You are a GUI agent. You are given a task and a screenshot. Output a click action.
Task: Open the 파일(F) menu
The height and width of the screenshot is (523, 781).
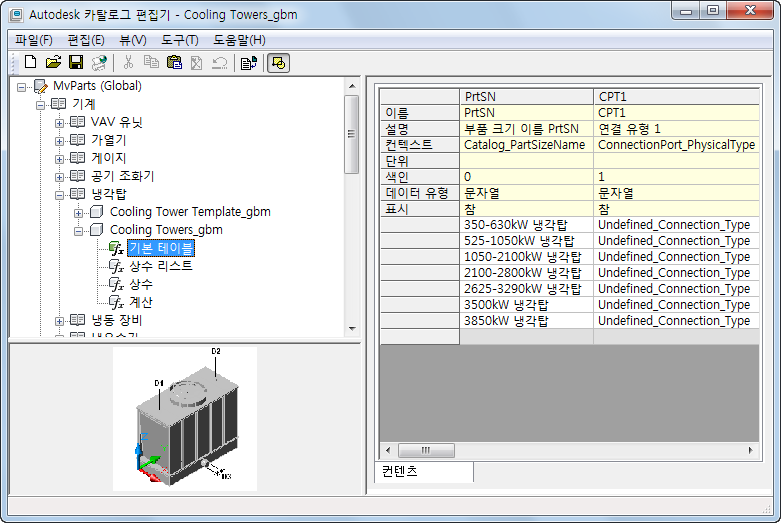34,40
